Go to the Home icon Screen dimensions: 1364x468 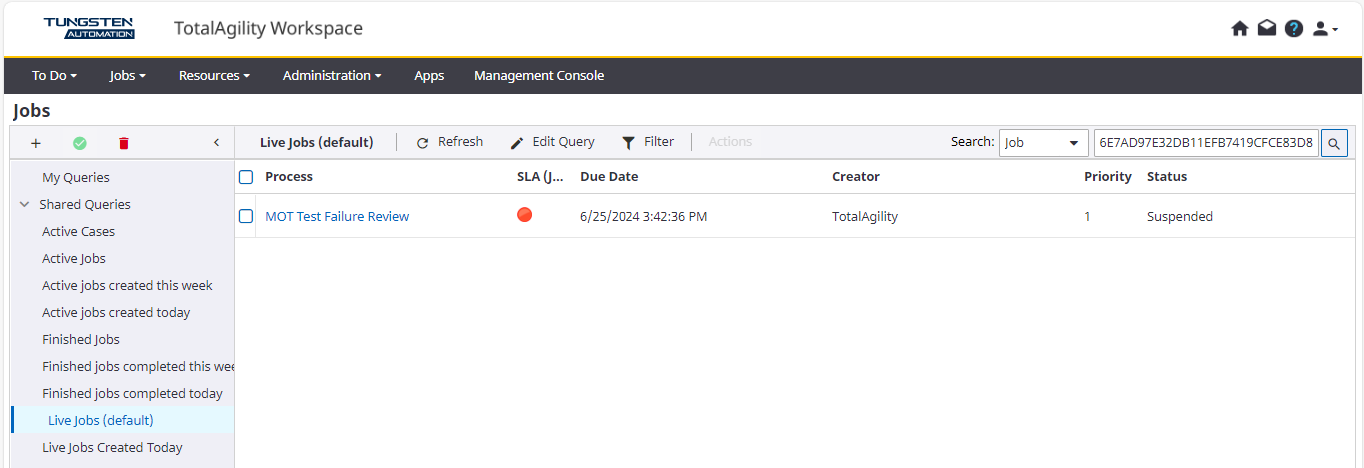coord(1240,29)
